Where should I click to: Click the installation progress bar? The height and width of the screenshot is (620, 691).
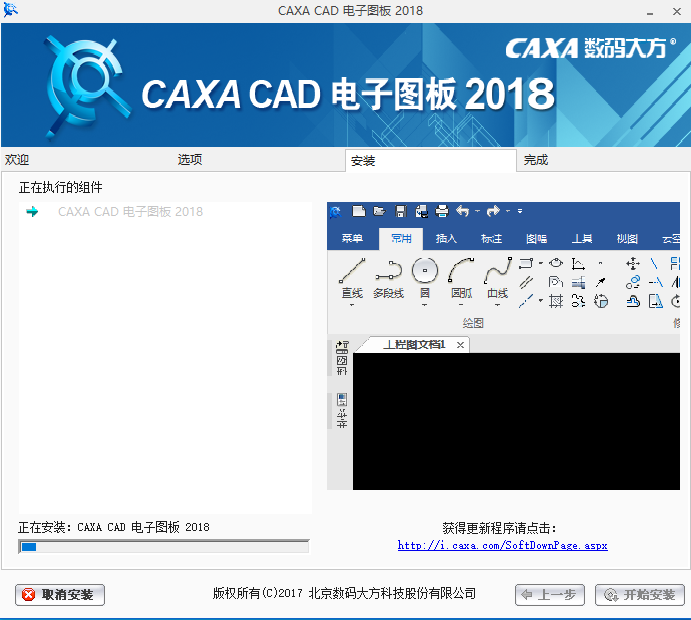click(x=163, y=547)
